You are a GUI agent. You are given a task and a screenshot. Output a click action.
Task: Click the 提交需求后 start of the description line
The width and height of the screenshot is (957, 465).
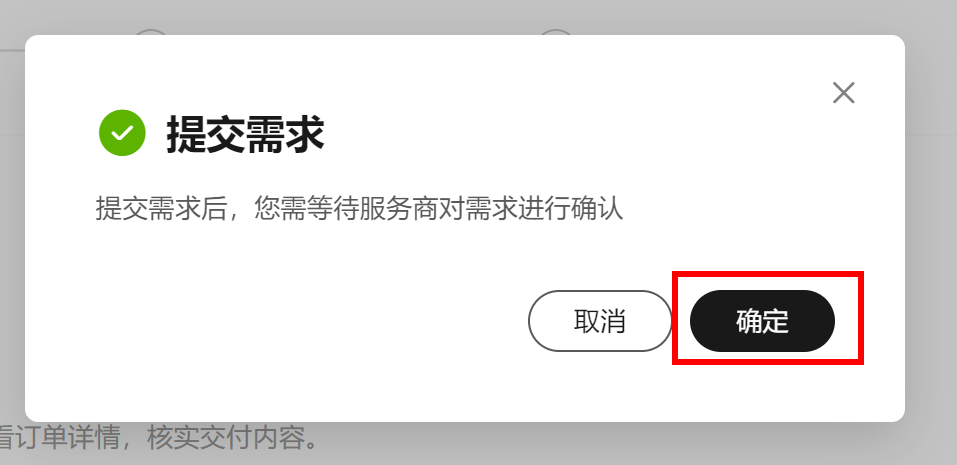point(161,208)
